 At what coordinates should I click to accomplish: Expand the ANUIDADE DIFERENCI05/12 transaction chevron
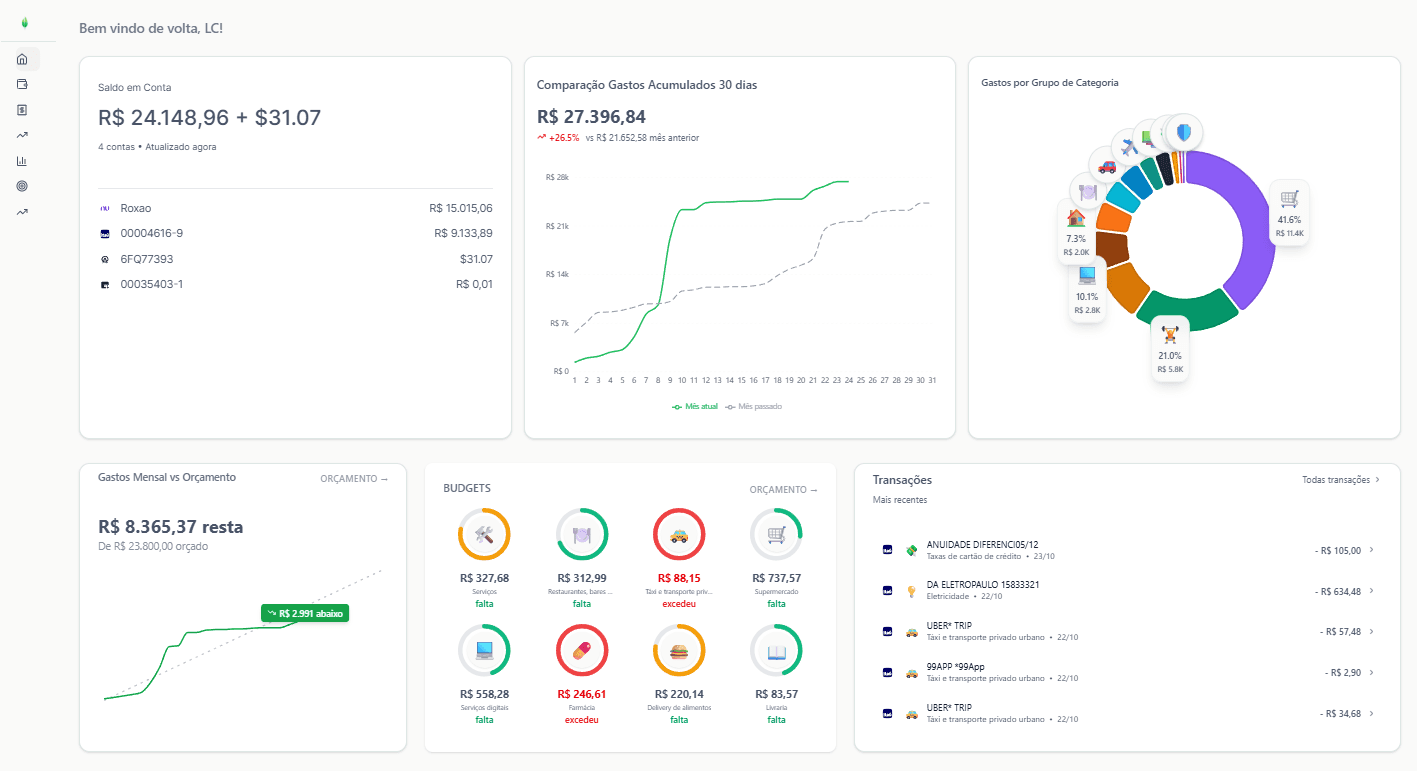[1371, 550]
